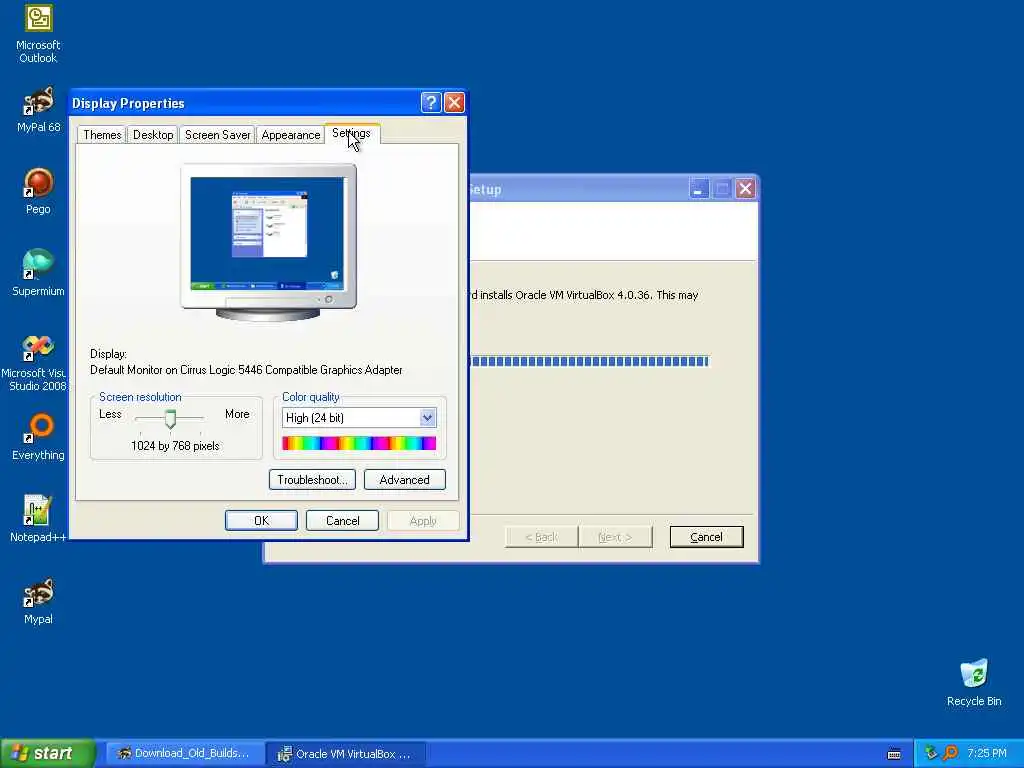Open the Start menu

(48, 753)
